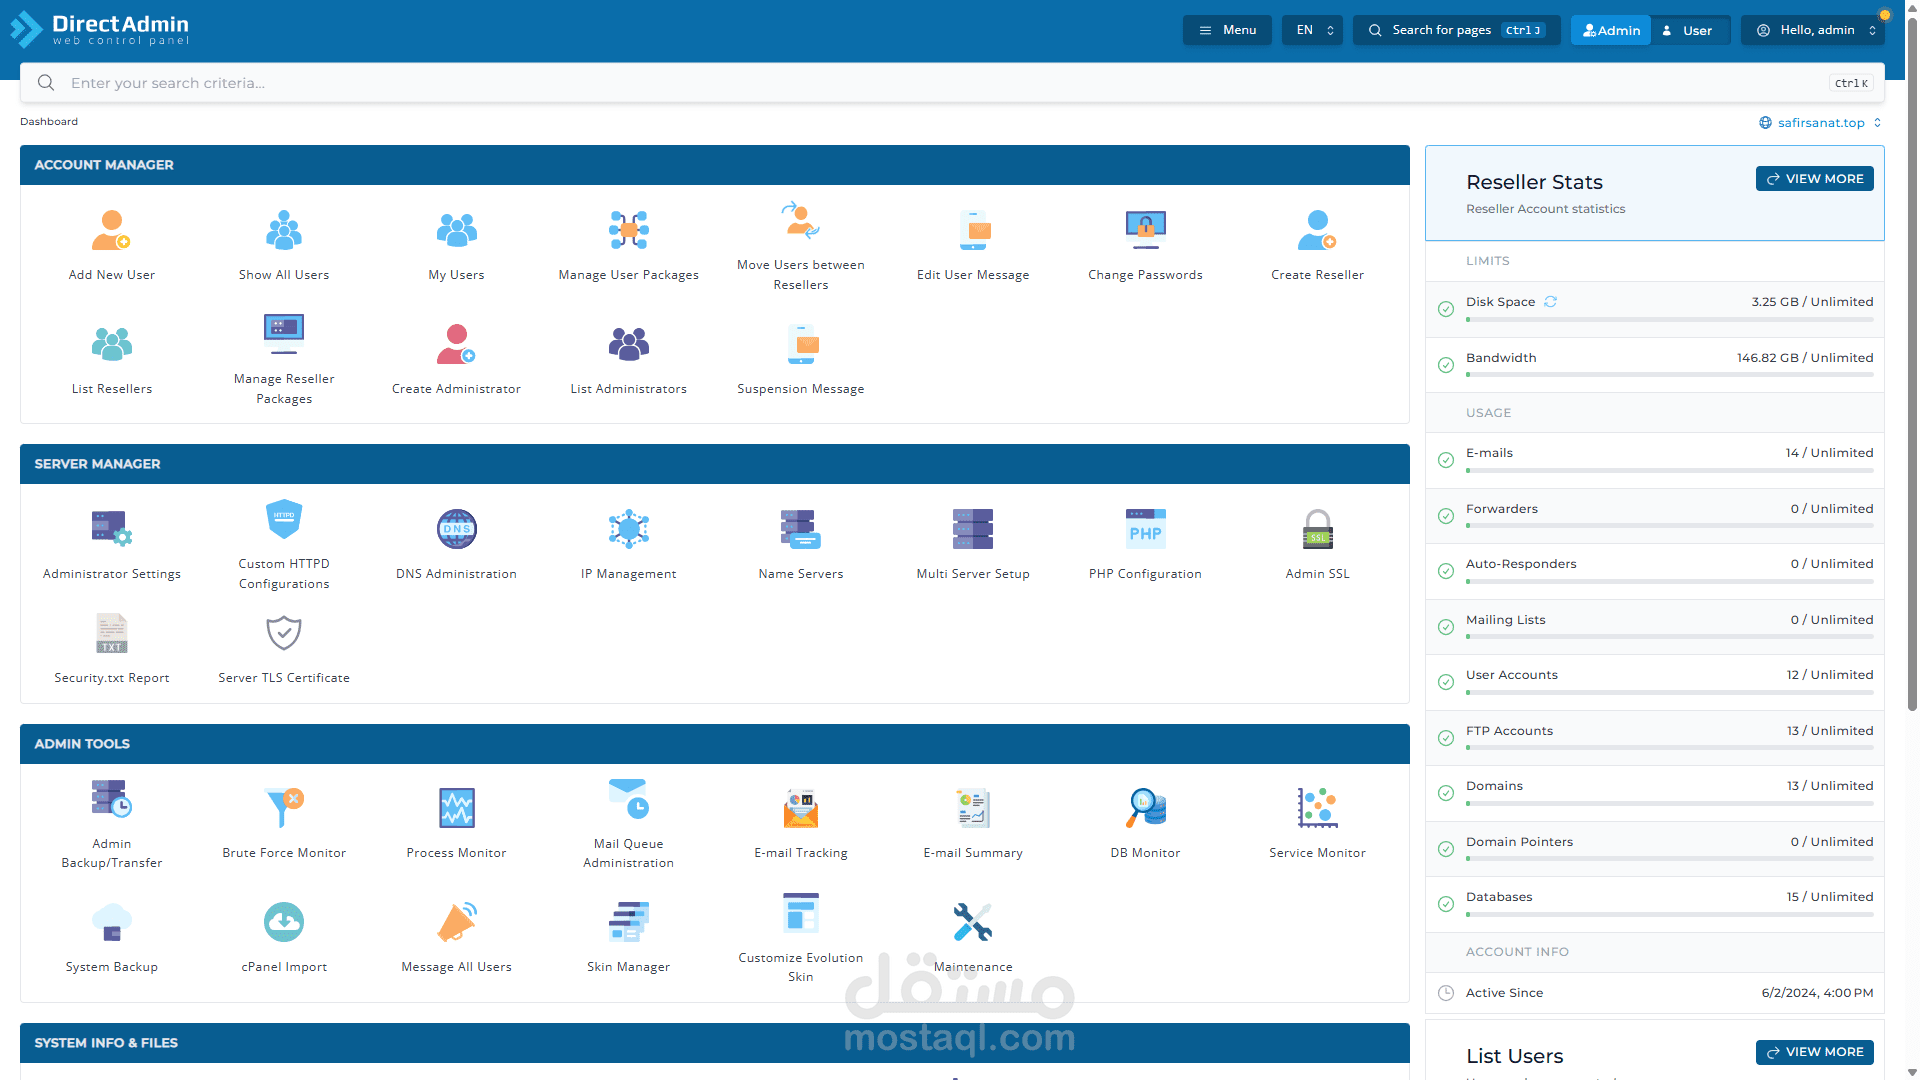Open the EN language dropdown

point(1311,30)
